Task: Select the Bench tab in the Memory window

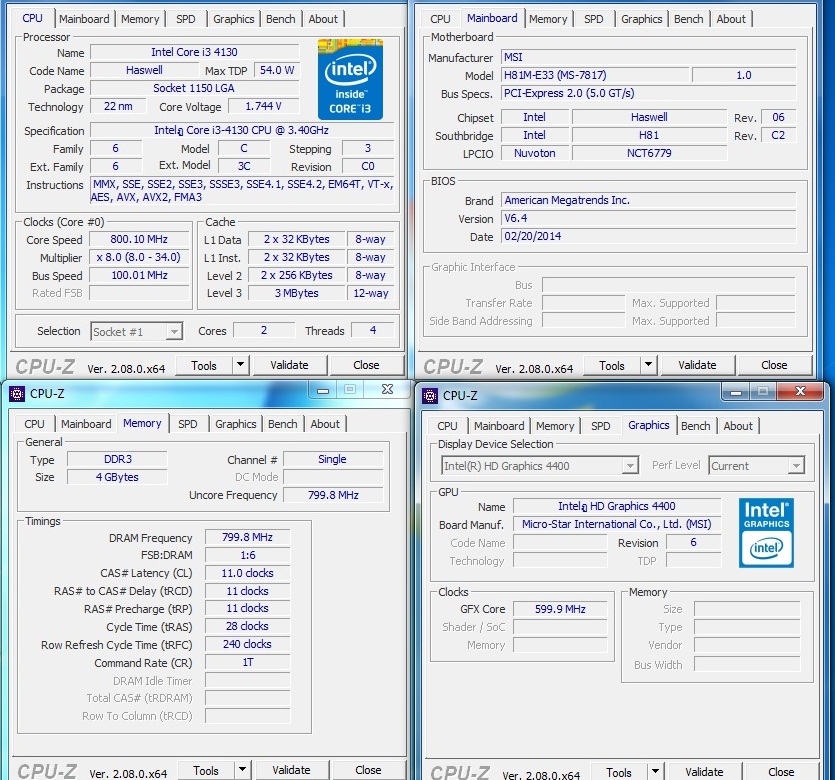Action: [283, 424]
